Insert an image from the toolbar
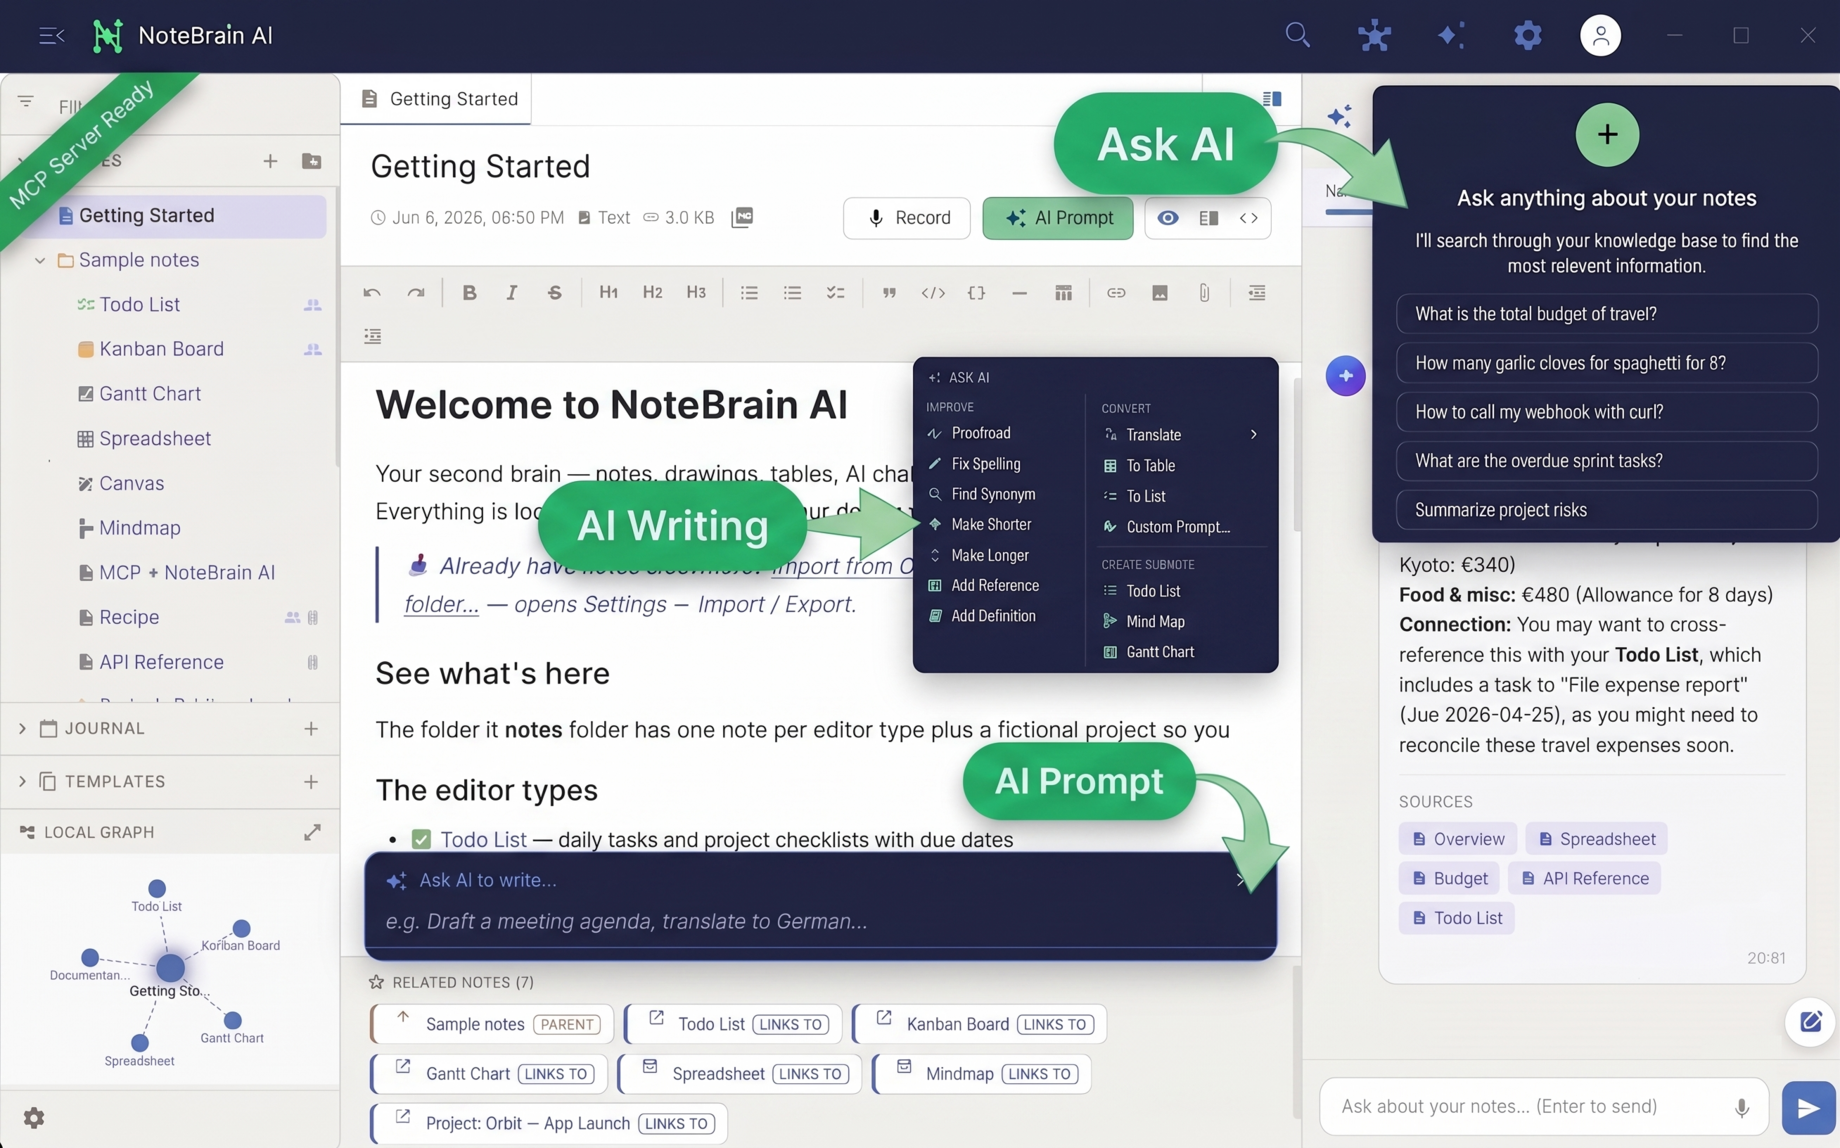 [1160, 293]
